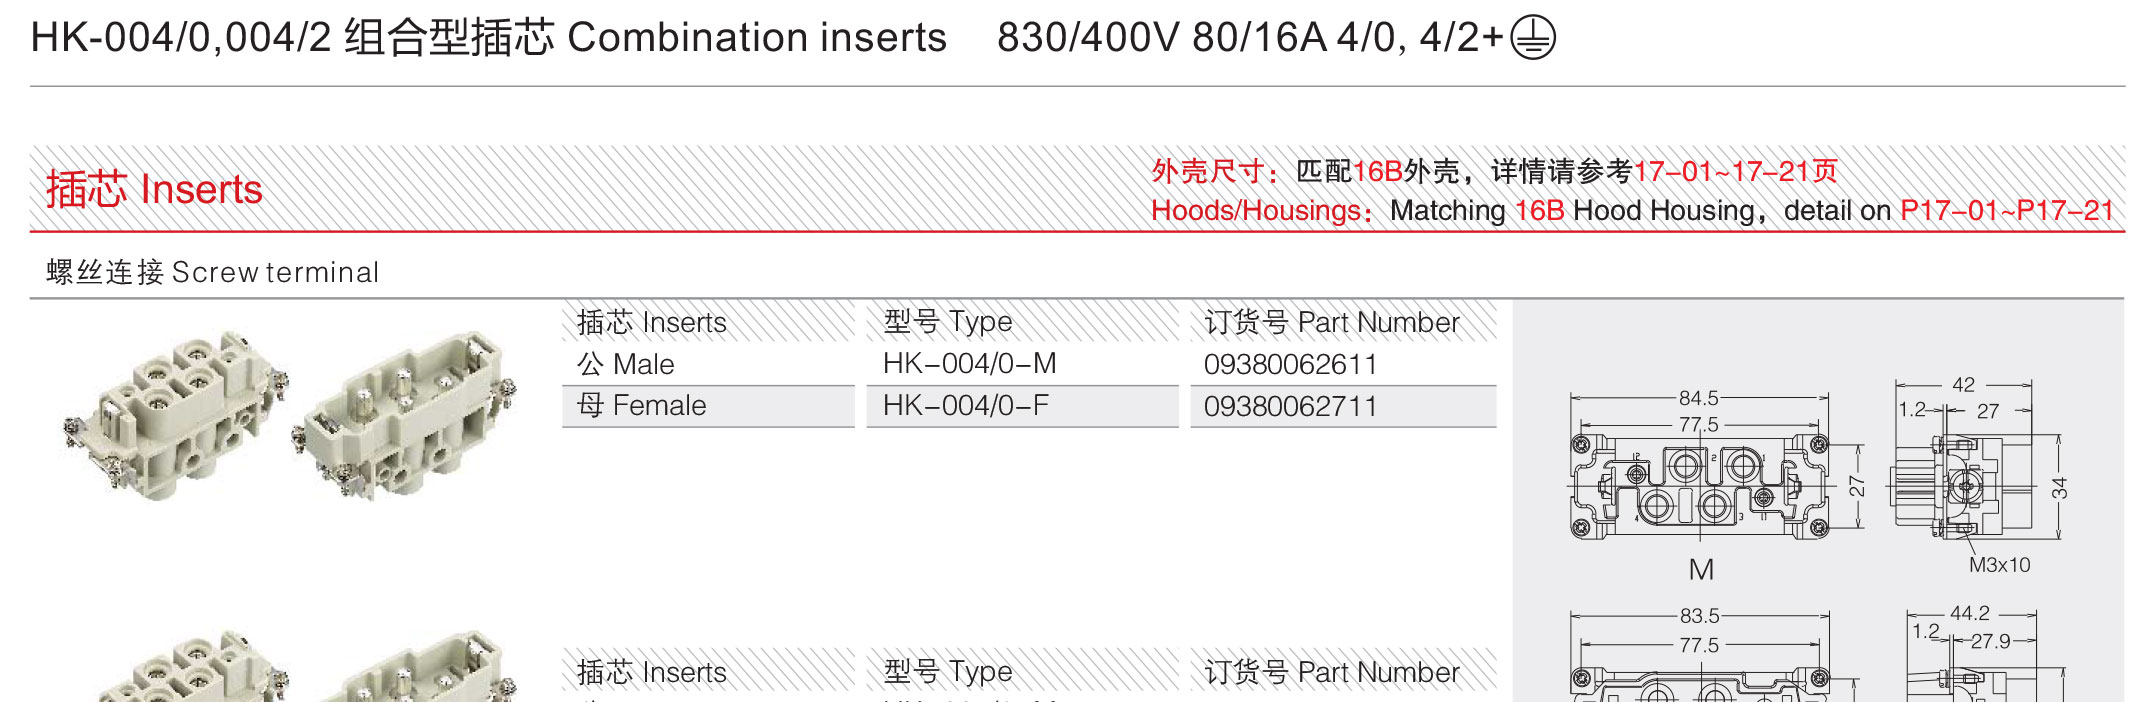Click the first Type column header
The width and height of the screenshot is (2156, 702).
point(947,322)
